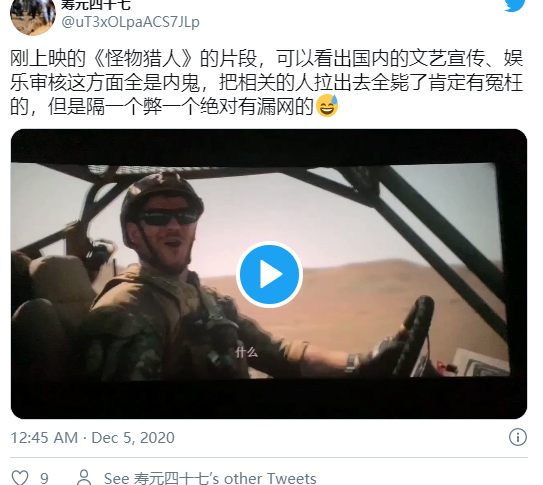The image size is (543, 485).
Task: Click the user profile avatar picture
Action: 33,15
